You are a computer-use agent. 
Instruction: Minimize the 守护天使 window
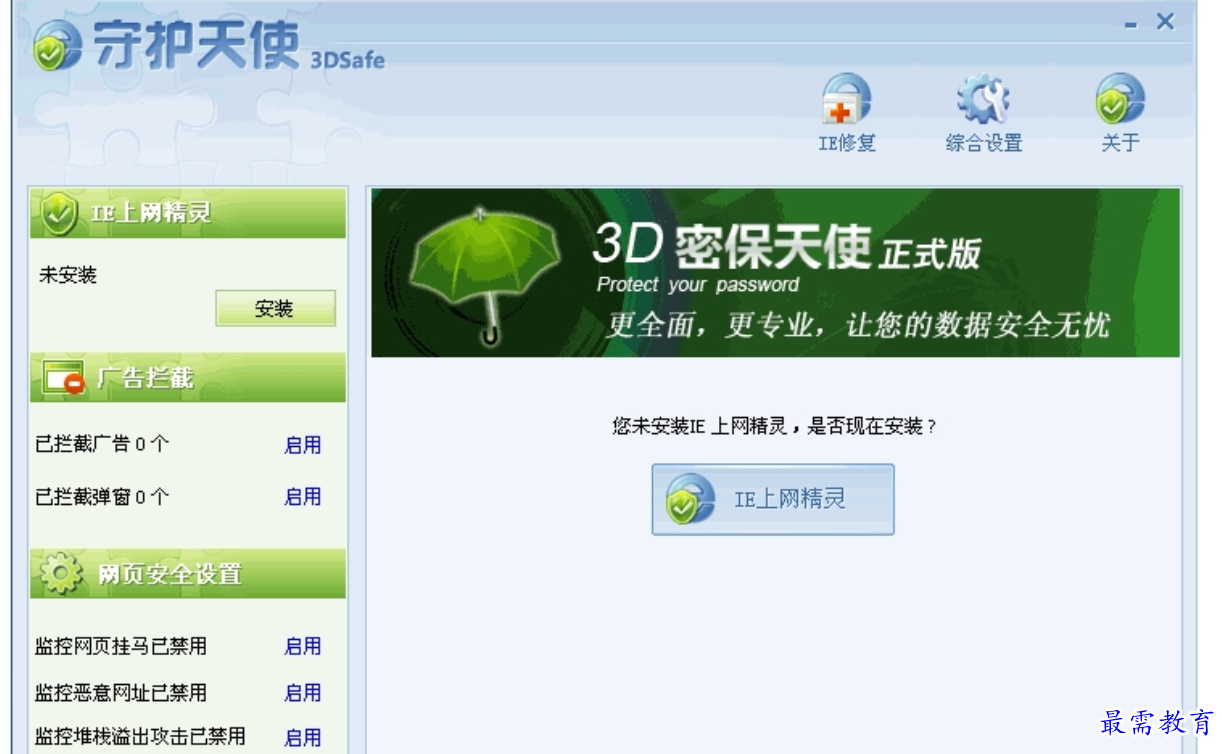coord(1131,24)
